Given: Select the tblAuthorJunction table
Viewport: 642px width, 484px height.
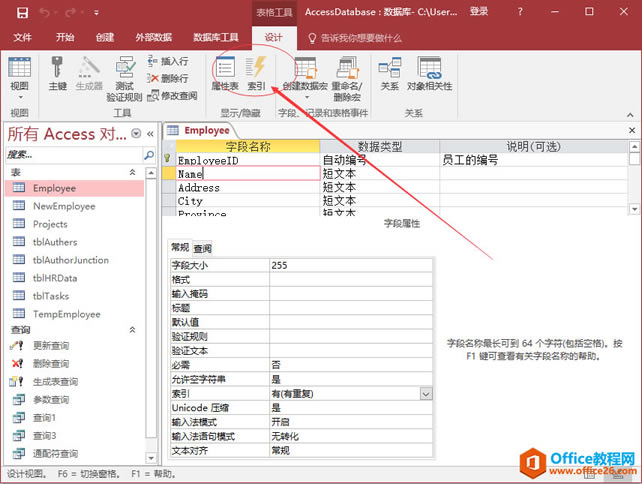Looking at the screenshot, I should point(75,260).
